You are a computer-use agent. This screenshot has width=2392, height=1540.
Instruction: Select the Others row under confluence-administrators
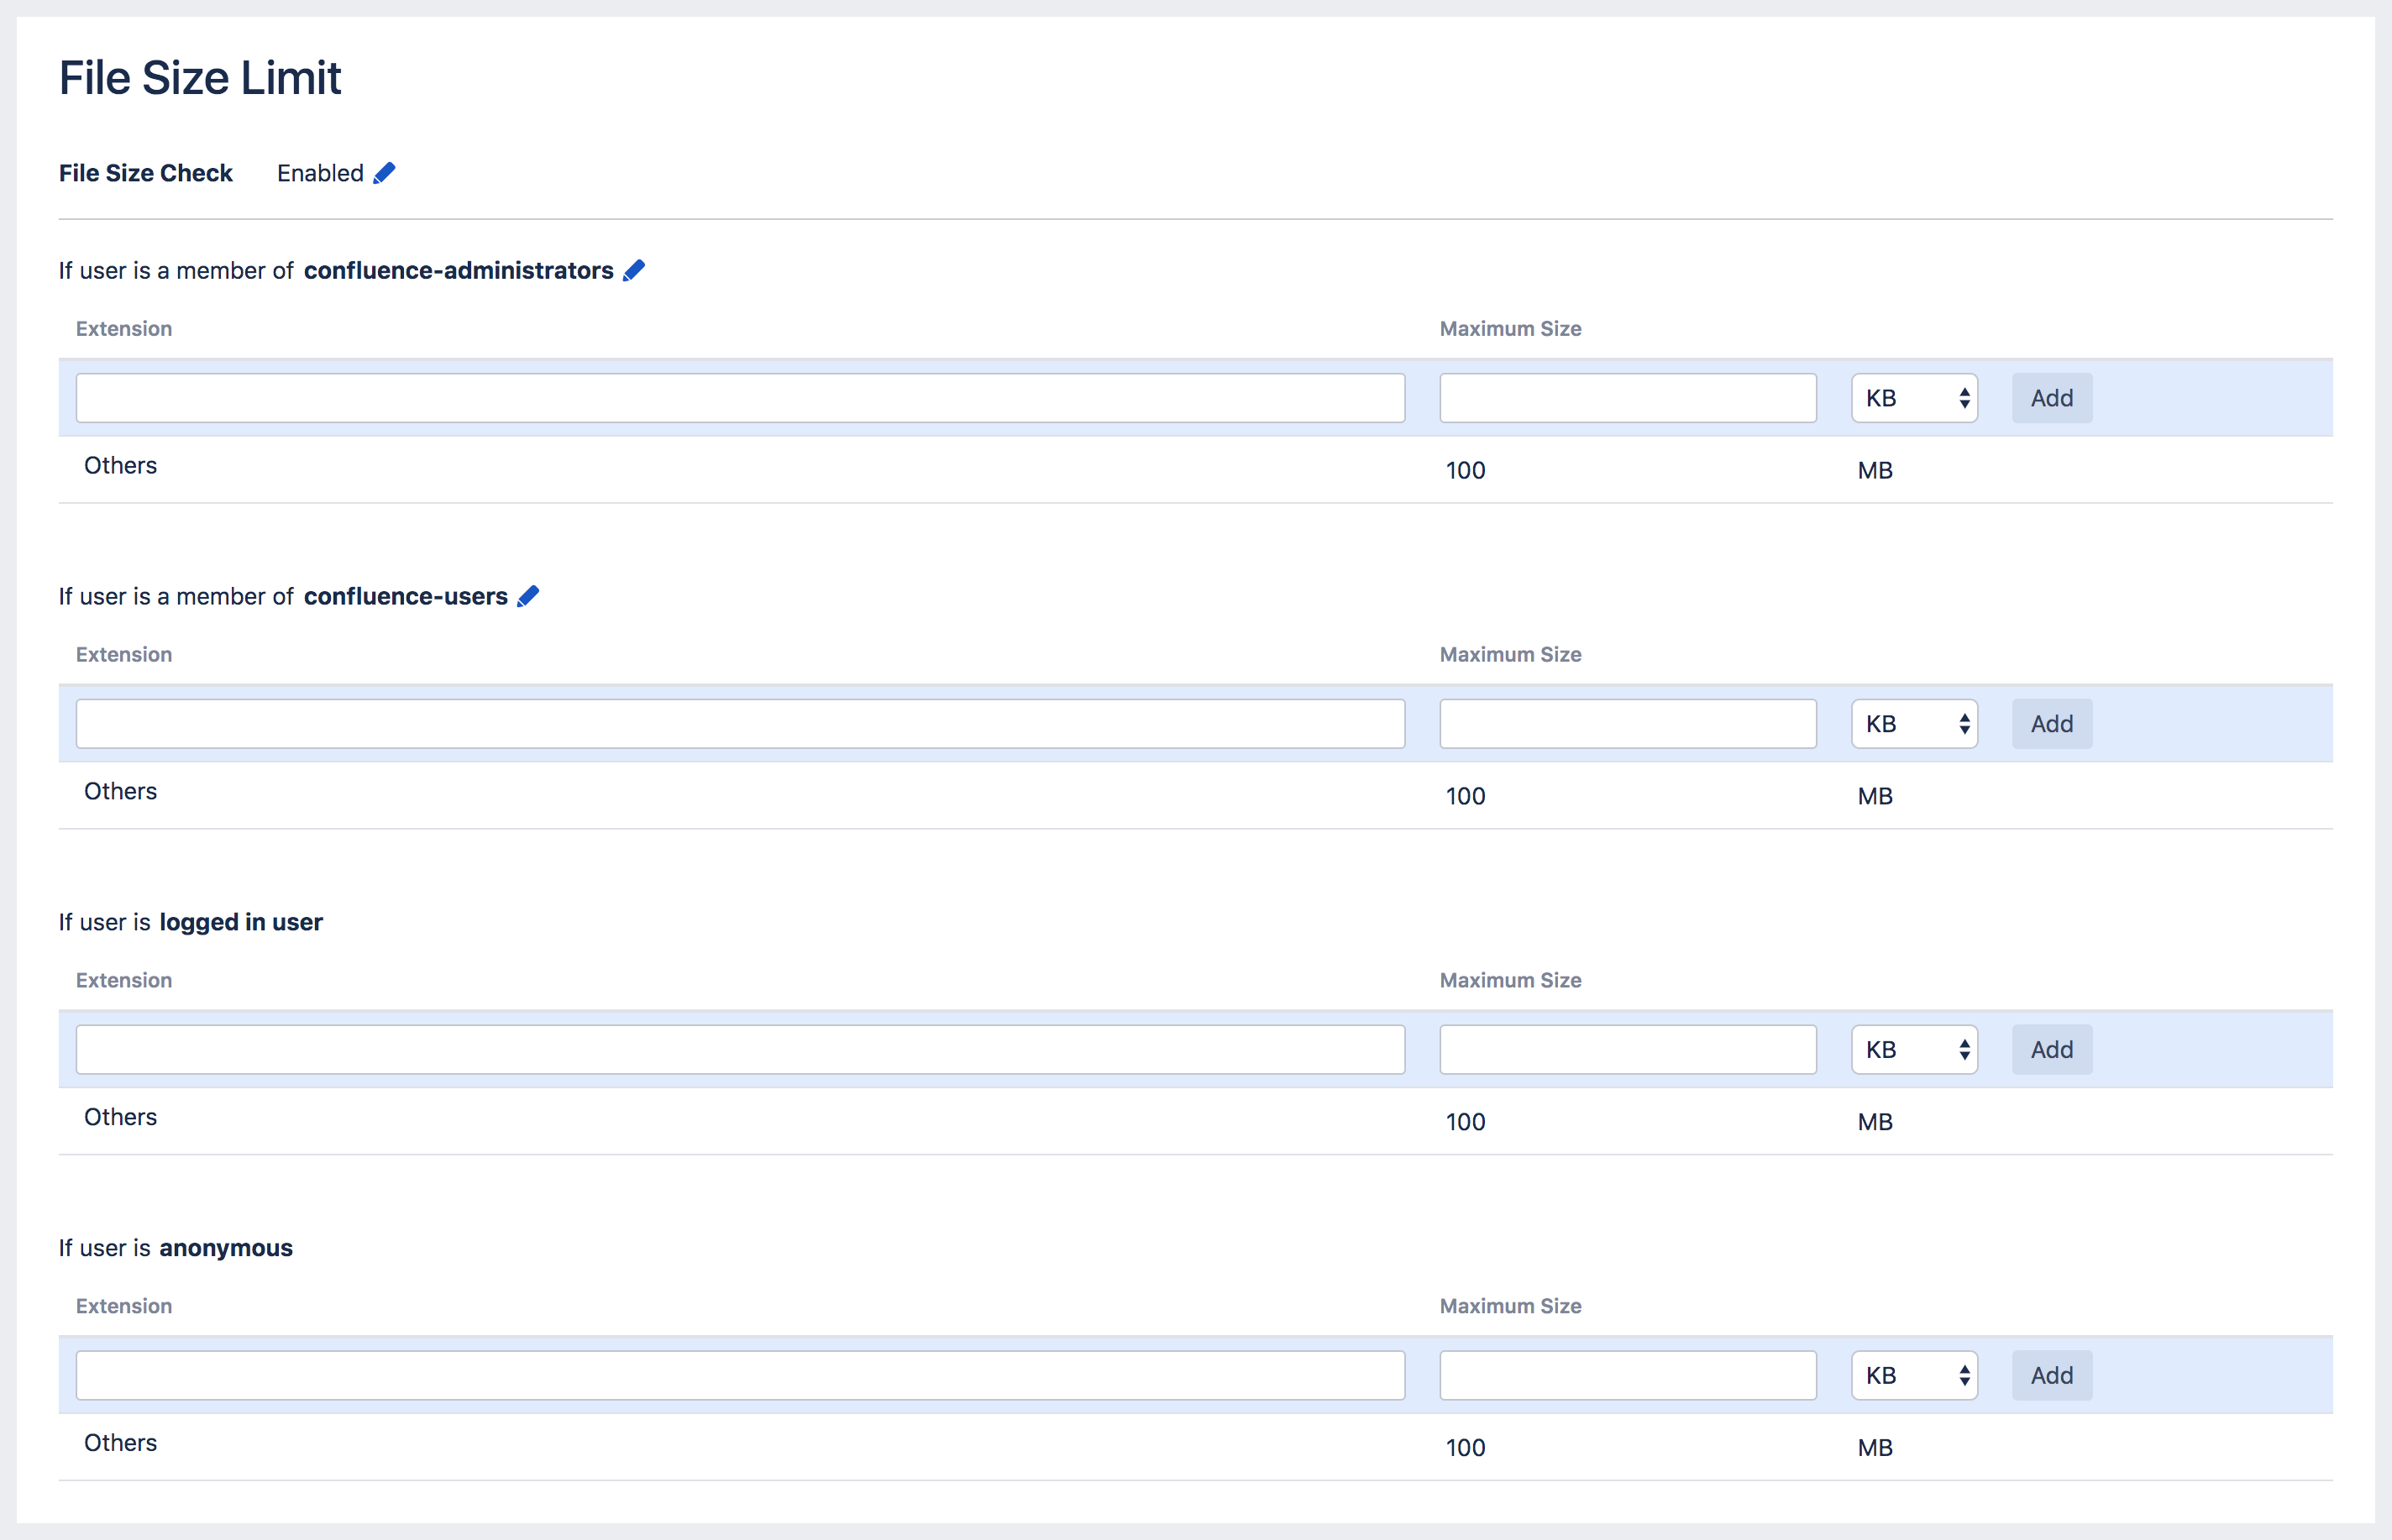click(121, 466)
